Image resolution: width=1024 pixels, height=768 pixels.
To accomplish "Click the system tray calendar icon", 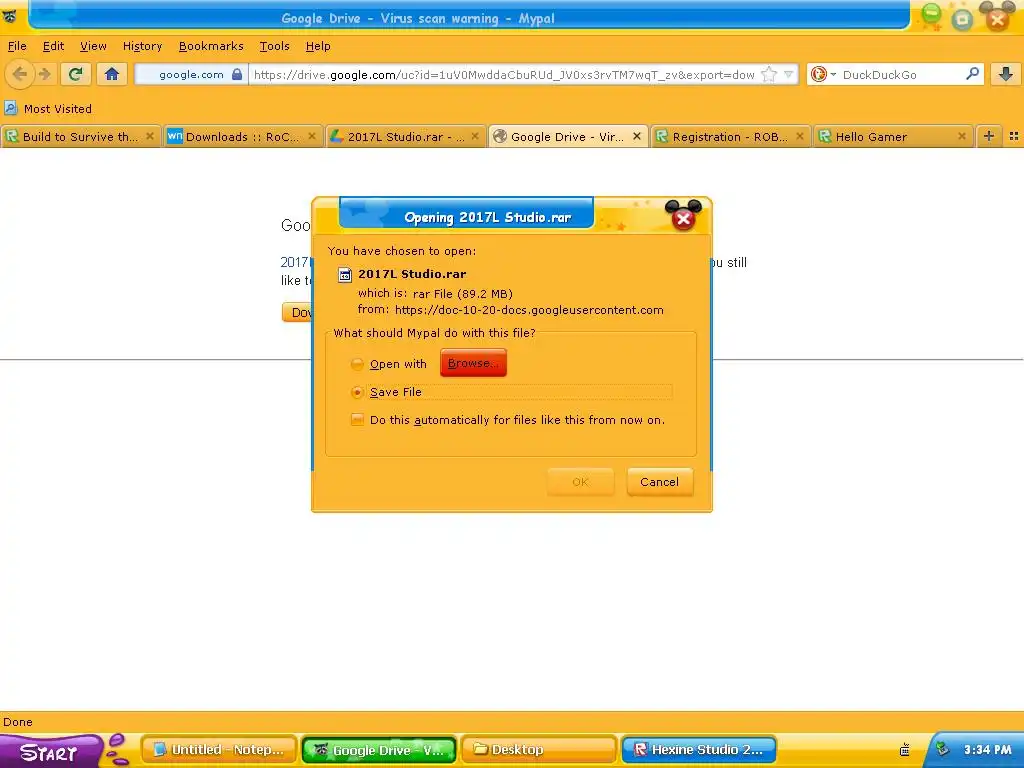I will tap(904, 750).
